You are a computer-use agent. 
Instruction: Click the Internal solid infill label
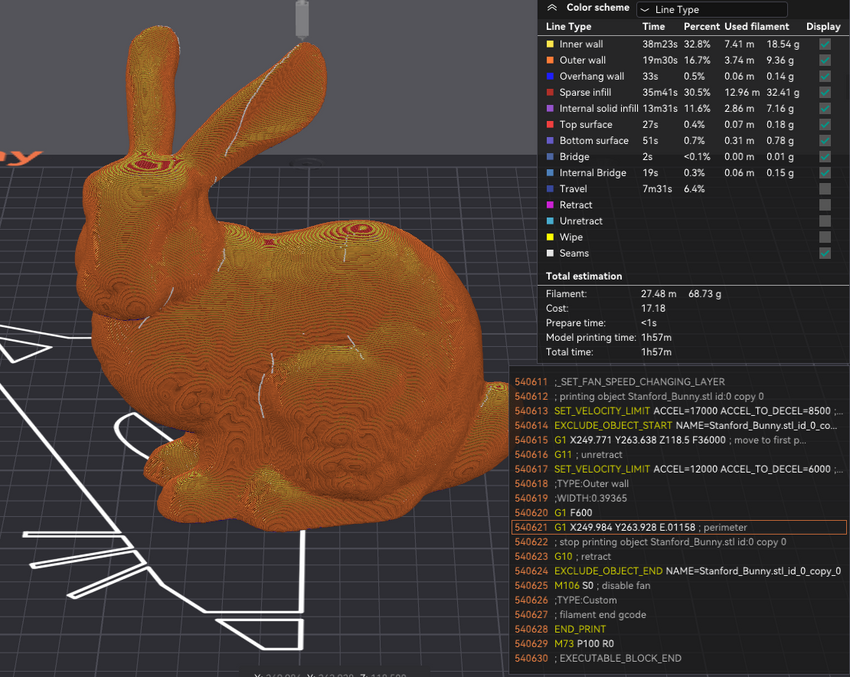[598, 109]
